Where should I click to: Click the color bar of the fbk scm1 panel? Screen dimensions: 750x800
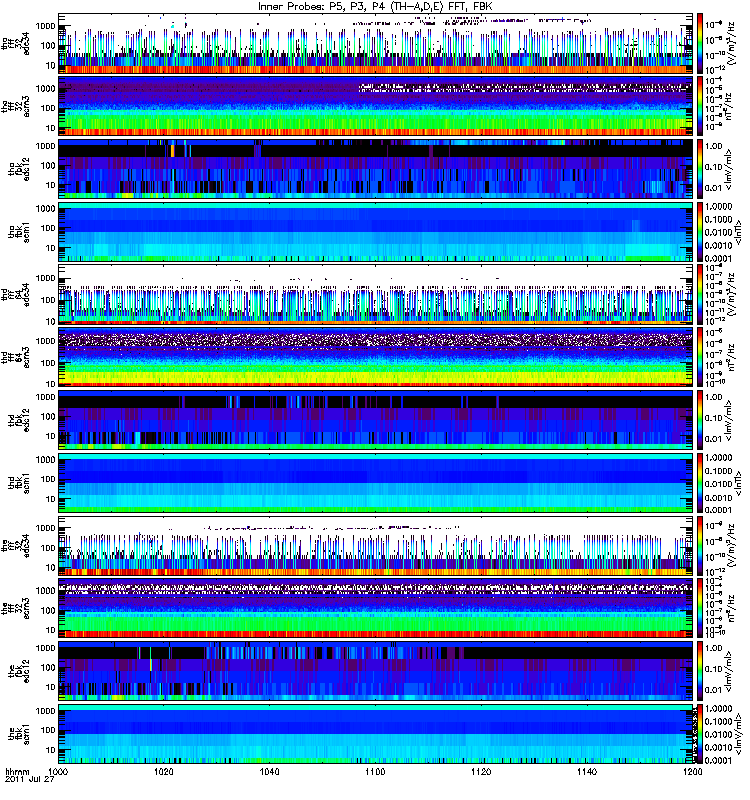coord(700,734)
